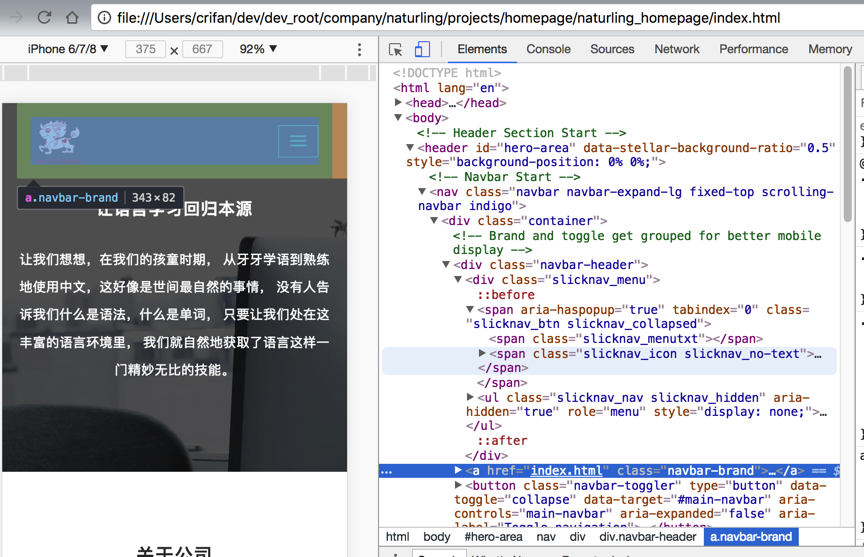Open the Performance tab
Screen dimensions: 864x557
pyautogui.click(x=753, y=49)
